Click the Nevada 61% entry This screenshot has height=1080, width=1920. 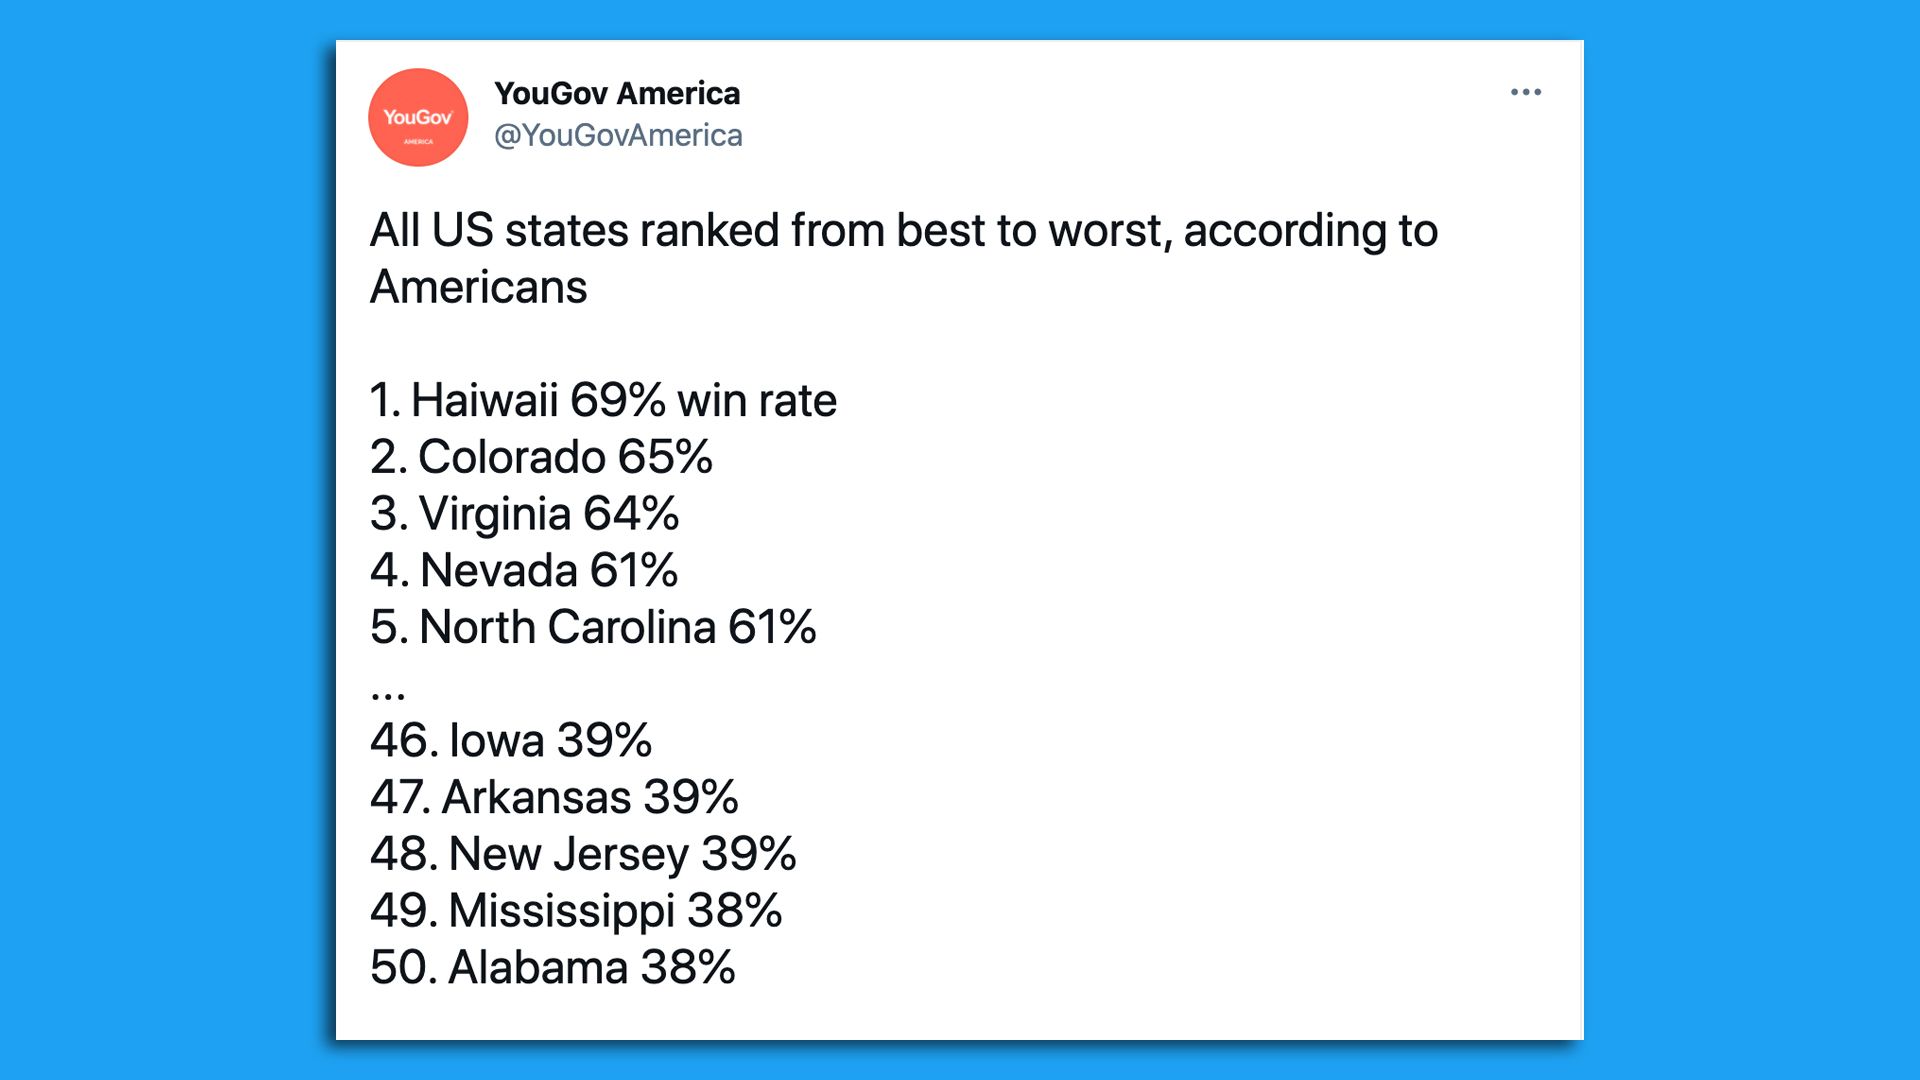pos(523,570)
